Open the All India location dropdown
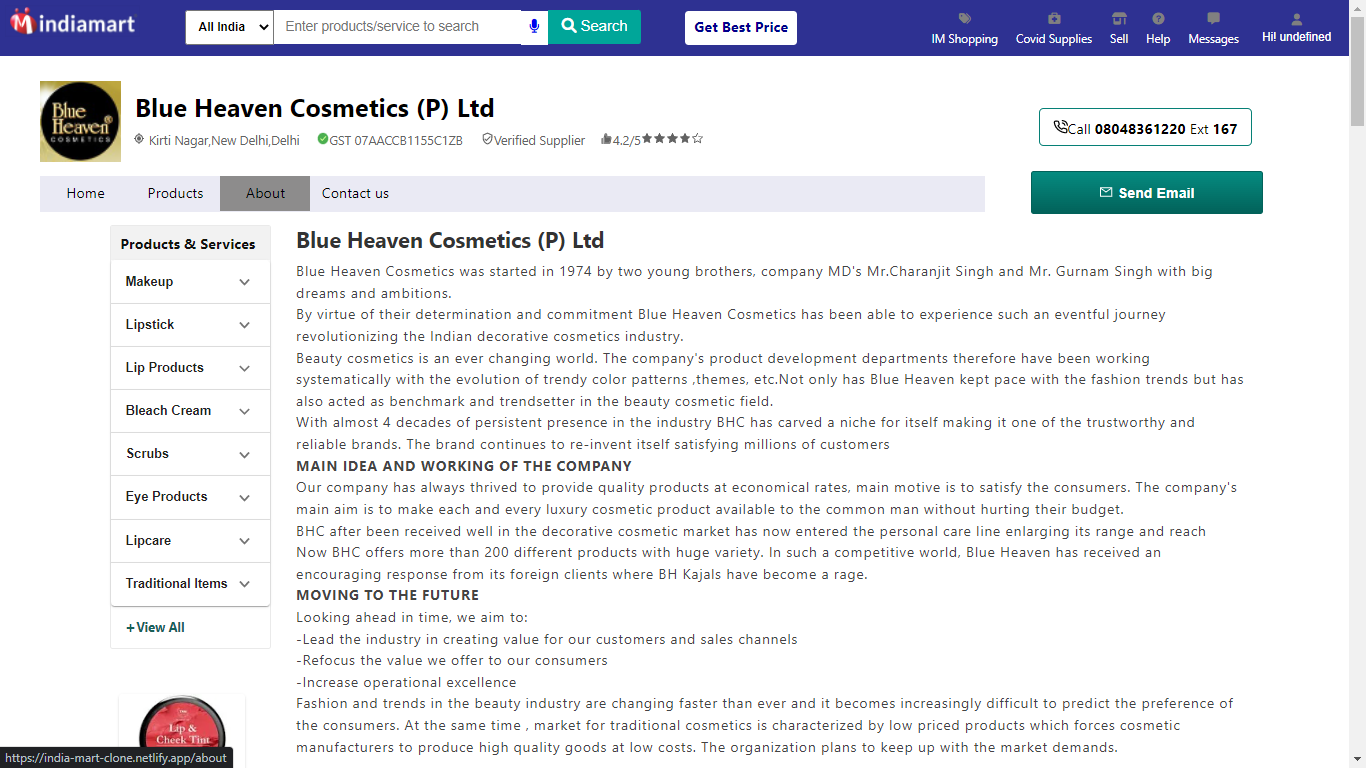The height and width of the screenshot is (768, 1366). [229, 27]
